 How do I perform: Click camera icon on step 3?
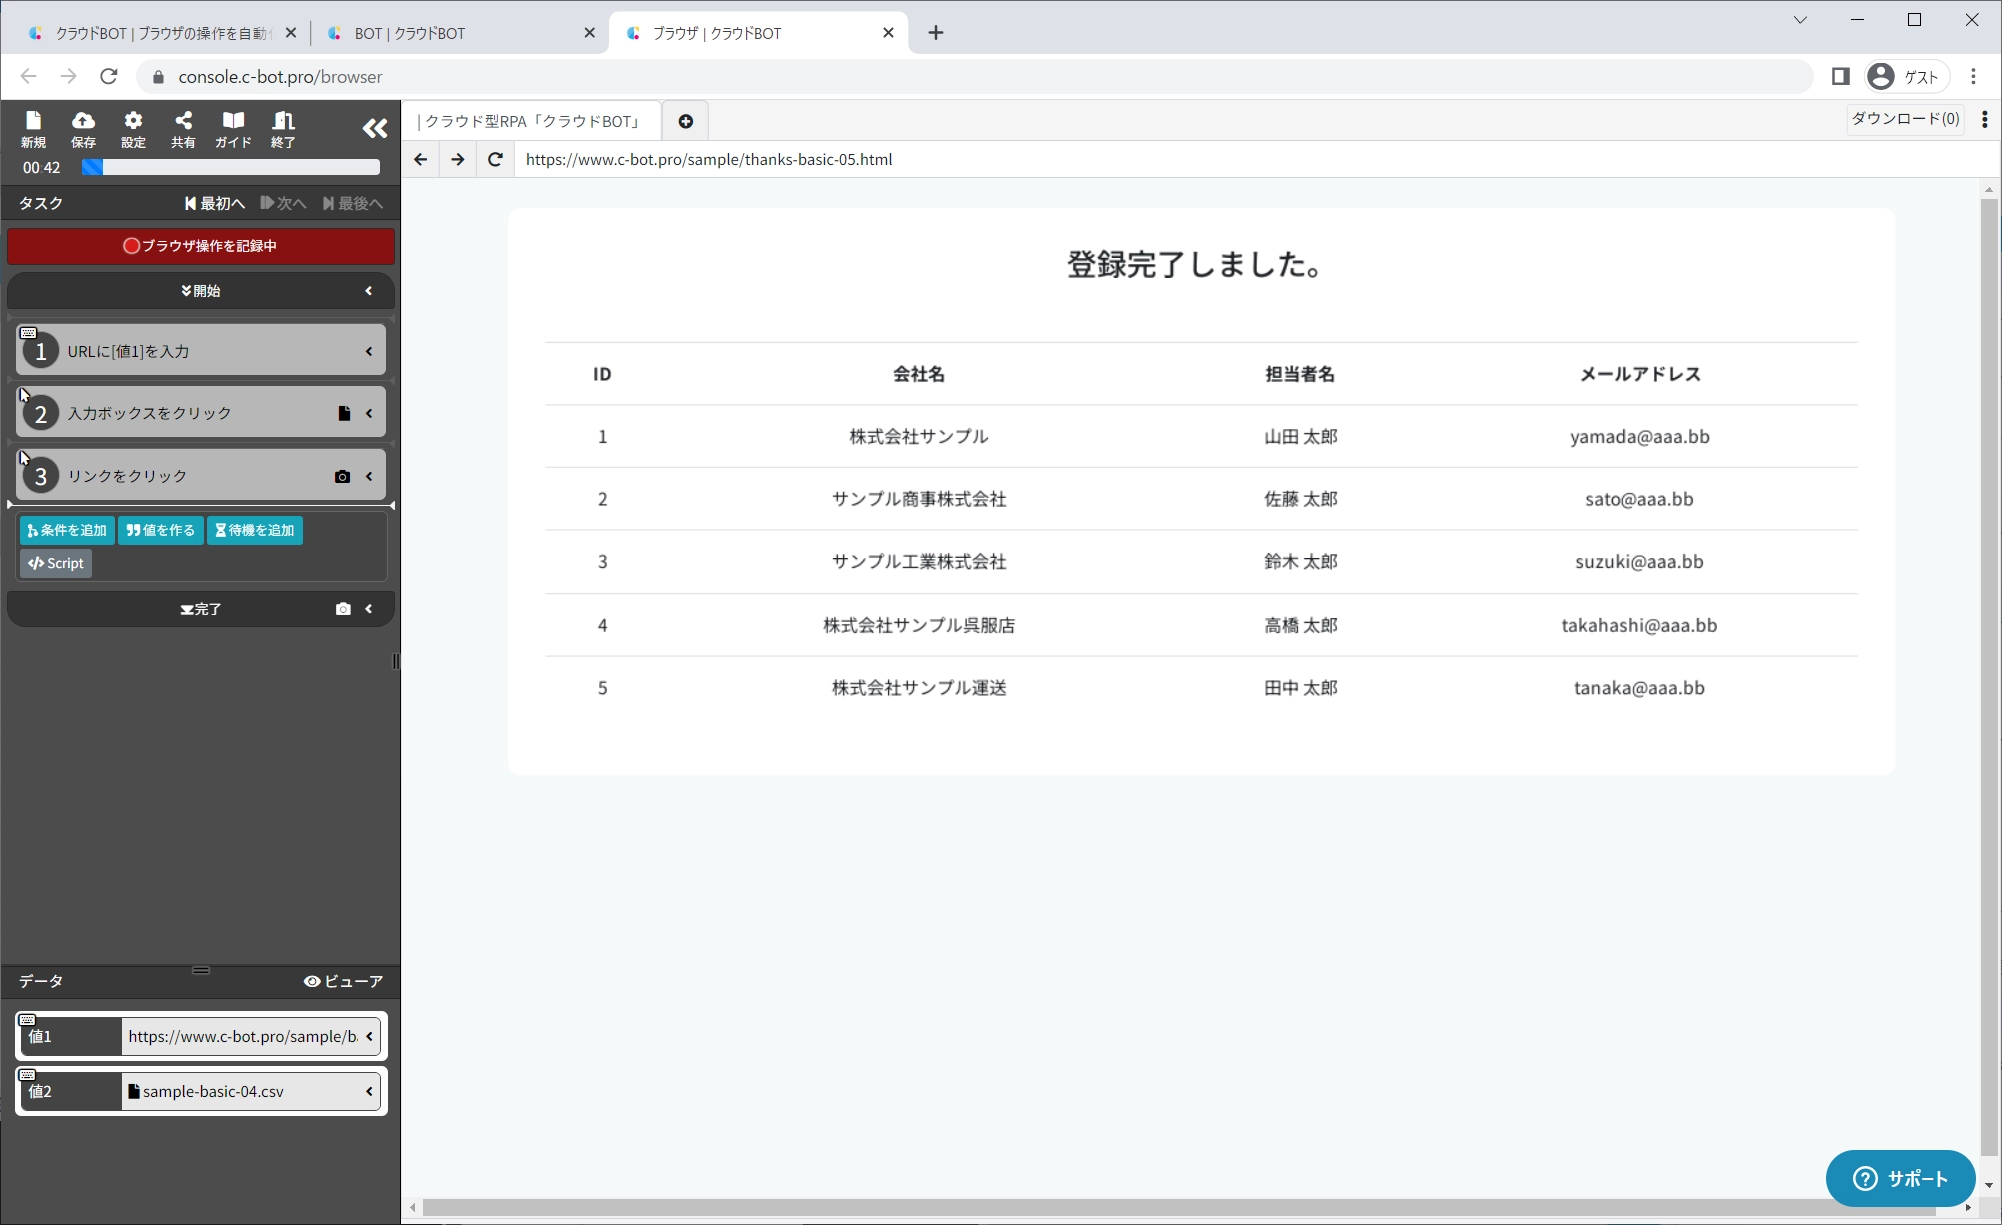coord(342,477)
